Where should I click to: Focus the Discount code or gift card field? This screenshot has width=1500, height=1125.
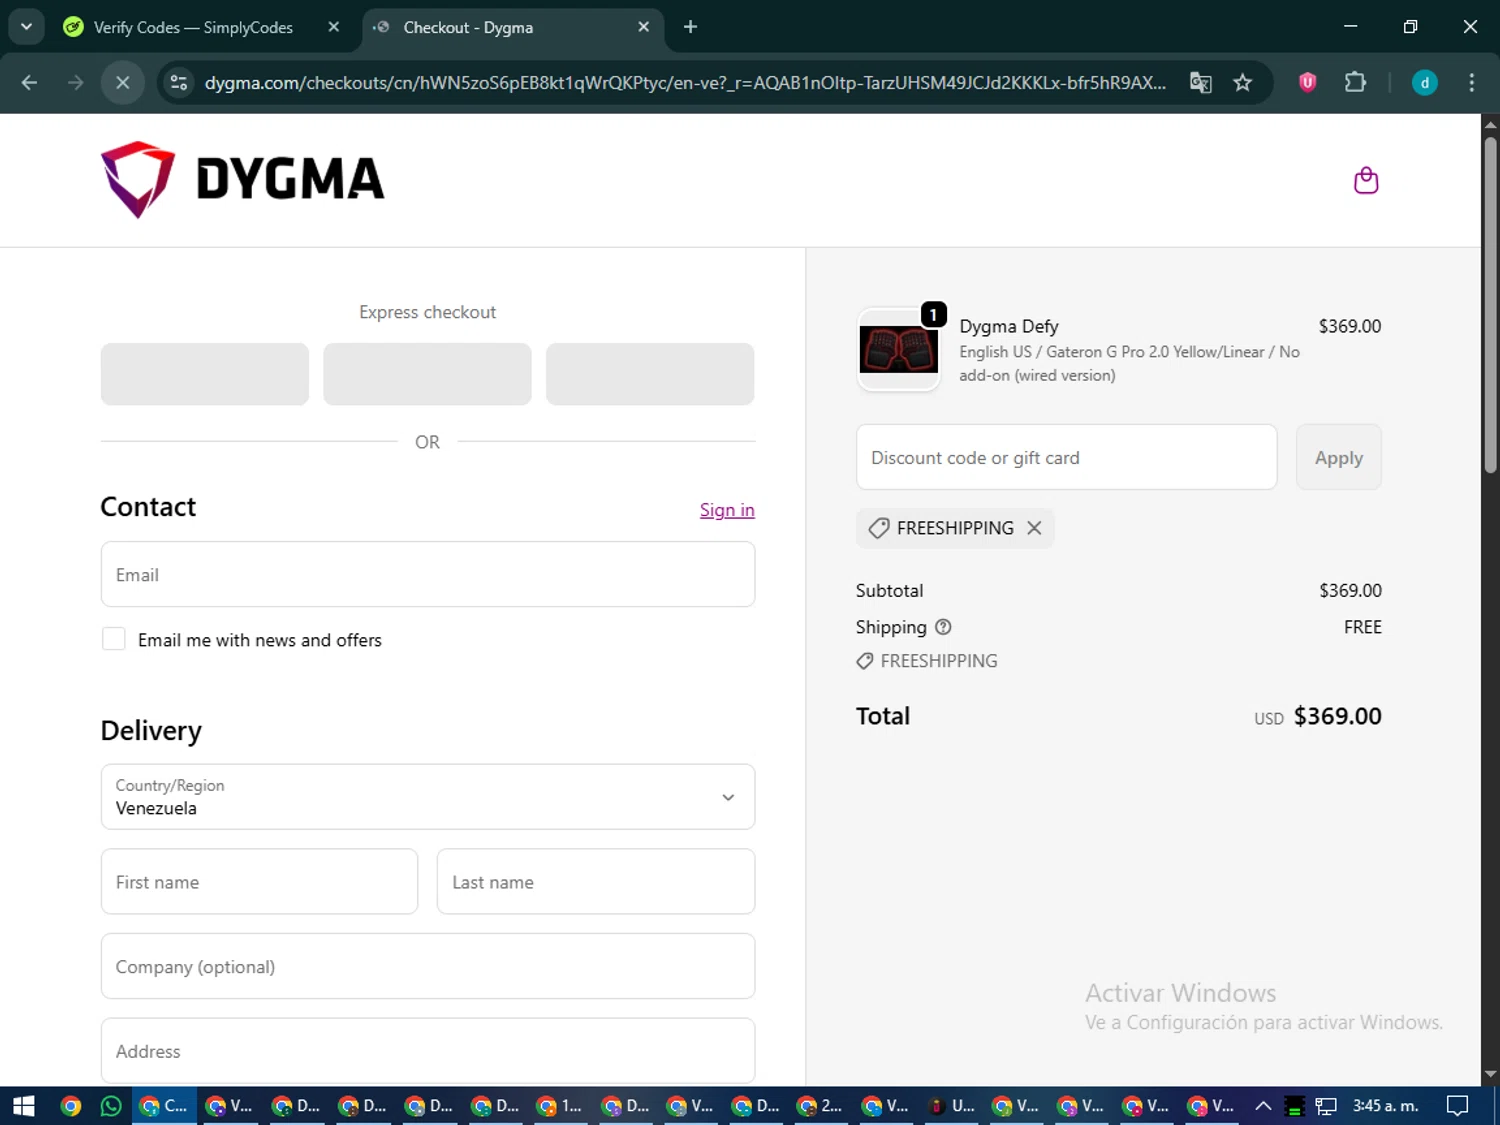pyautogui.click(x=1066, y=457)
